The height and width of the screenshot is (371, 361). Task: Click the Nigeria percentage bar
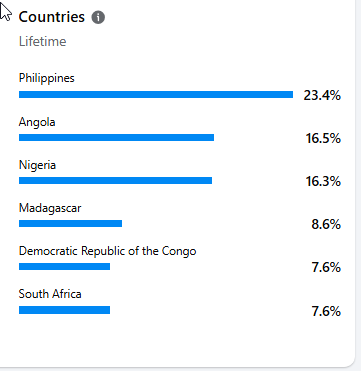tap(115, 181)
